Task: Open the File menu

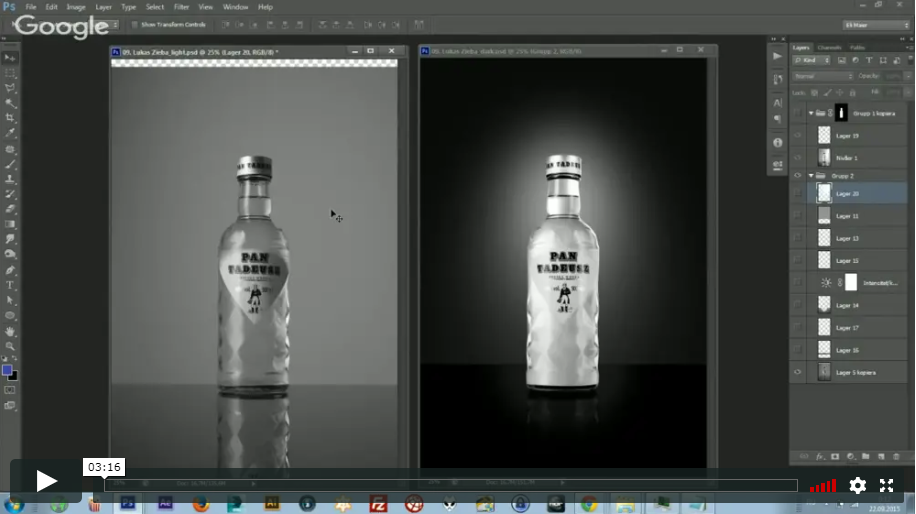Action: pyautogui.click(x=30, y=7)
